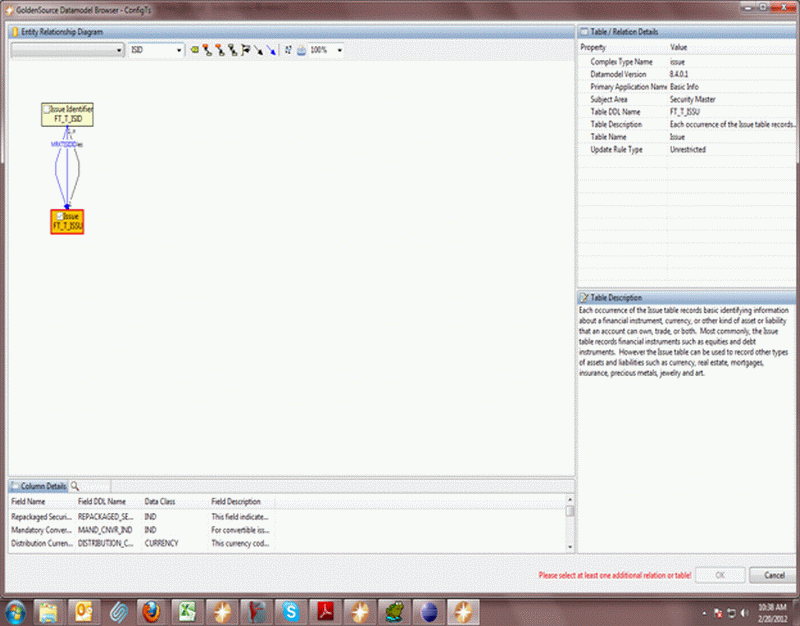
Task: Click the volume icon in system tray
Action: [744, 613]
